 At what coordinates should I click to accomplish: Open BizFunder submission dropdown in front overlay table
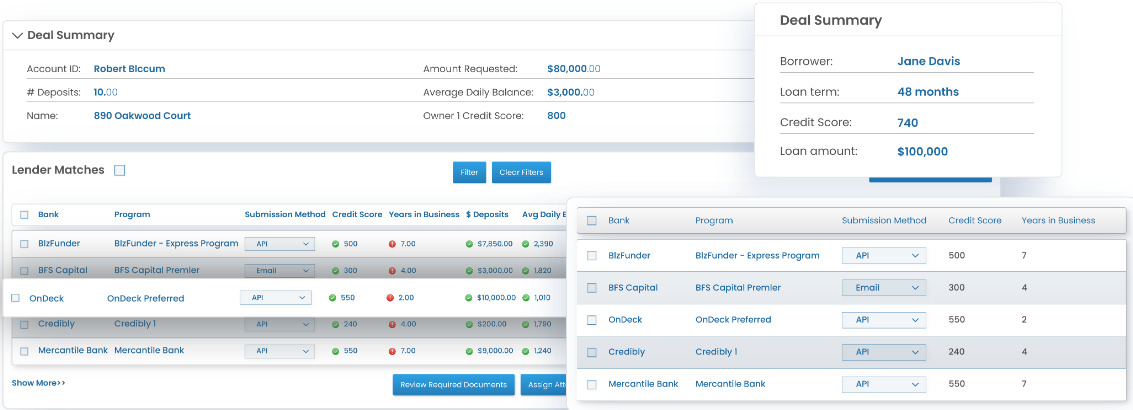884,256
